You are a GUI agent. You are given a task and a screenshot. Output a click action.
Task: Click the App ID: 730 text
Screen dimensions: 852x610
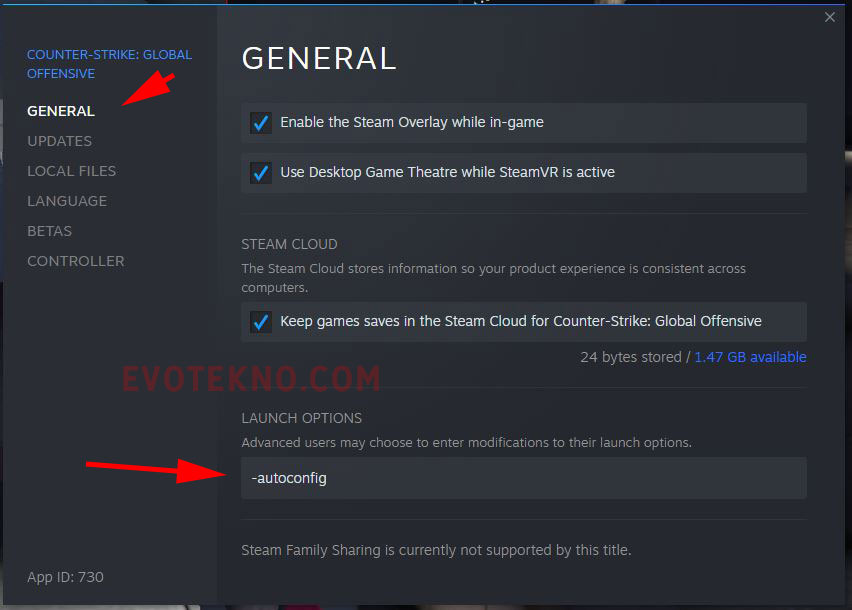[65, 577]
